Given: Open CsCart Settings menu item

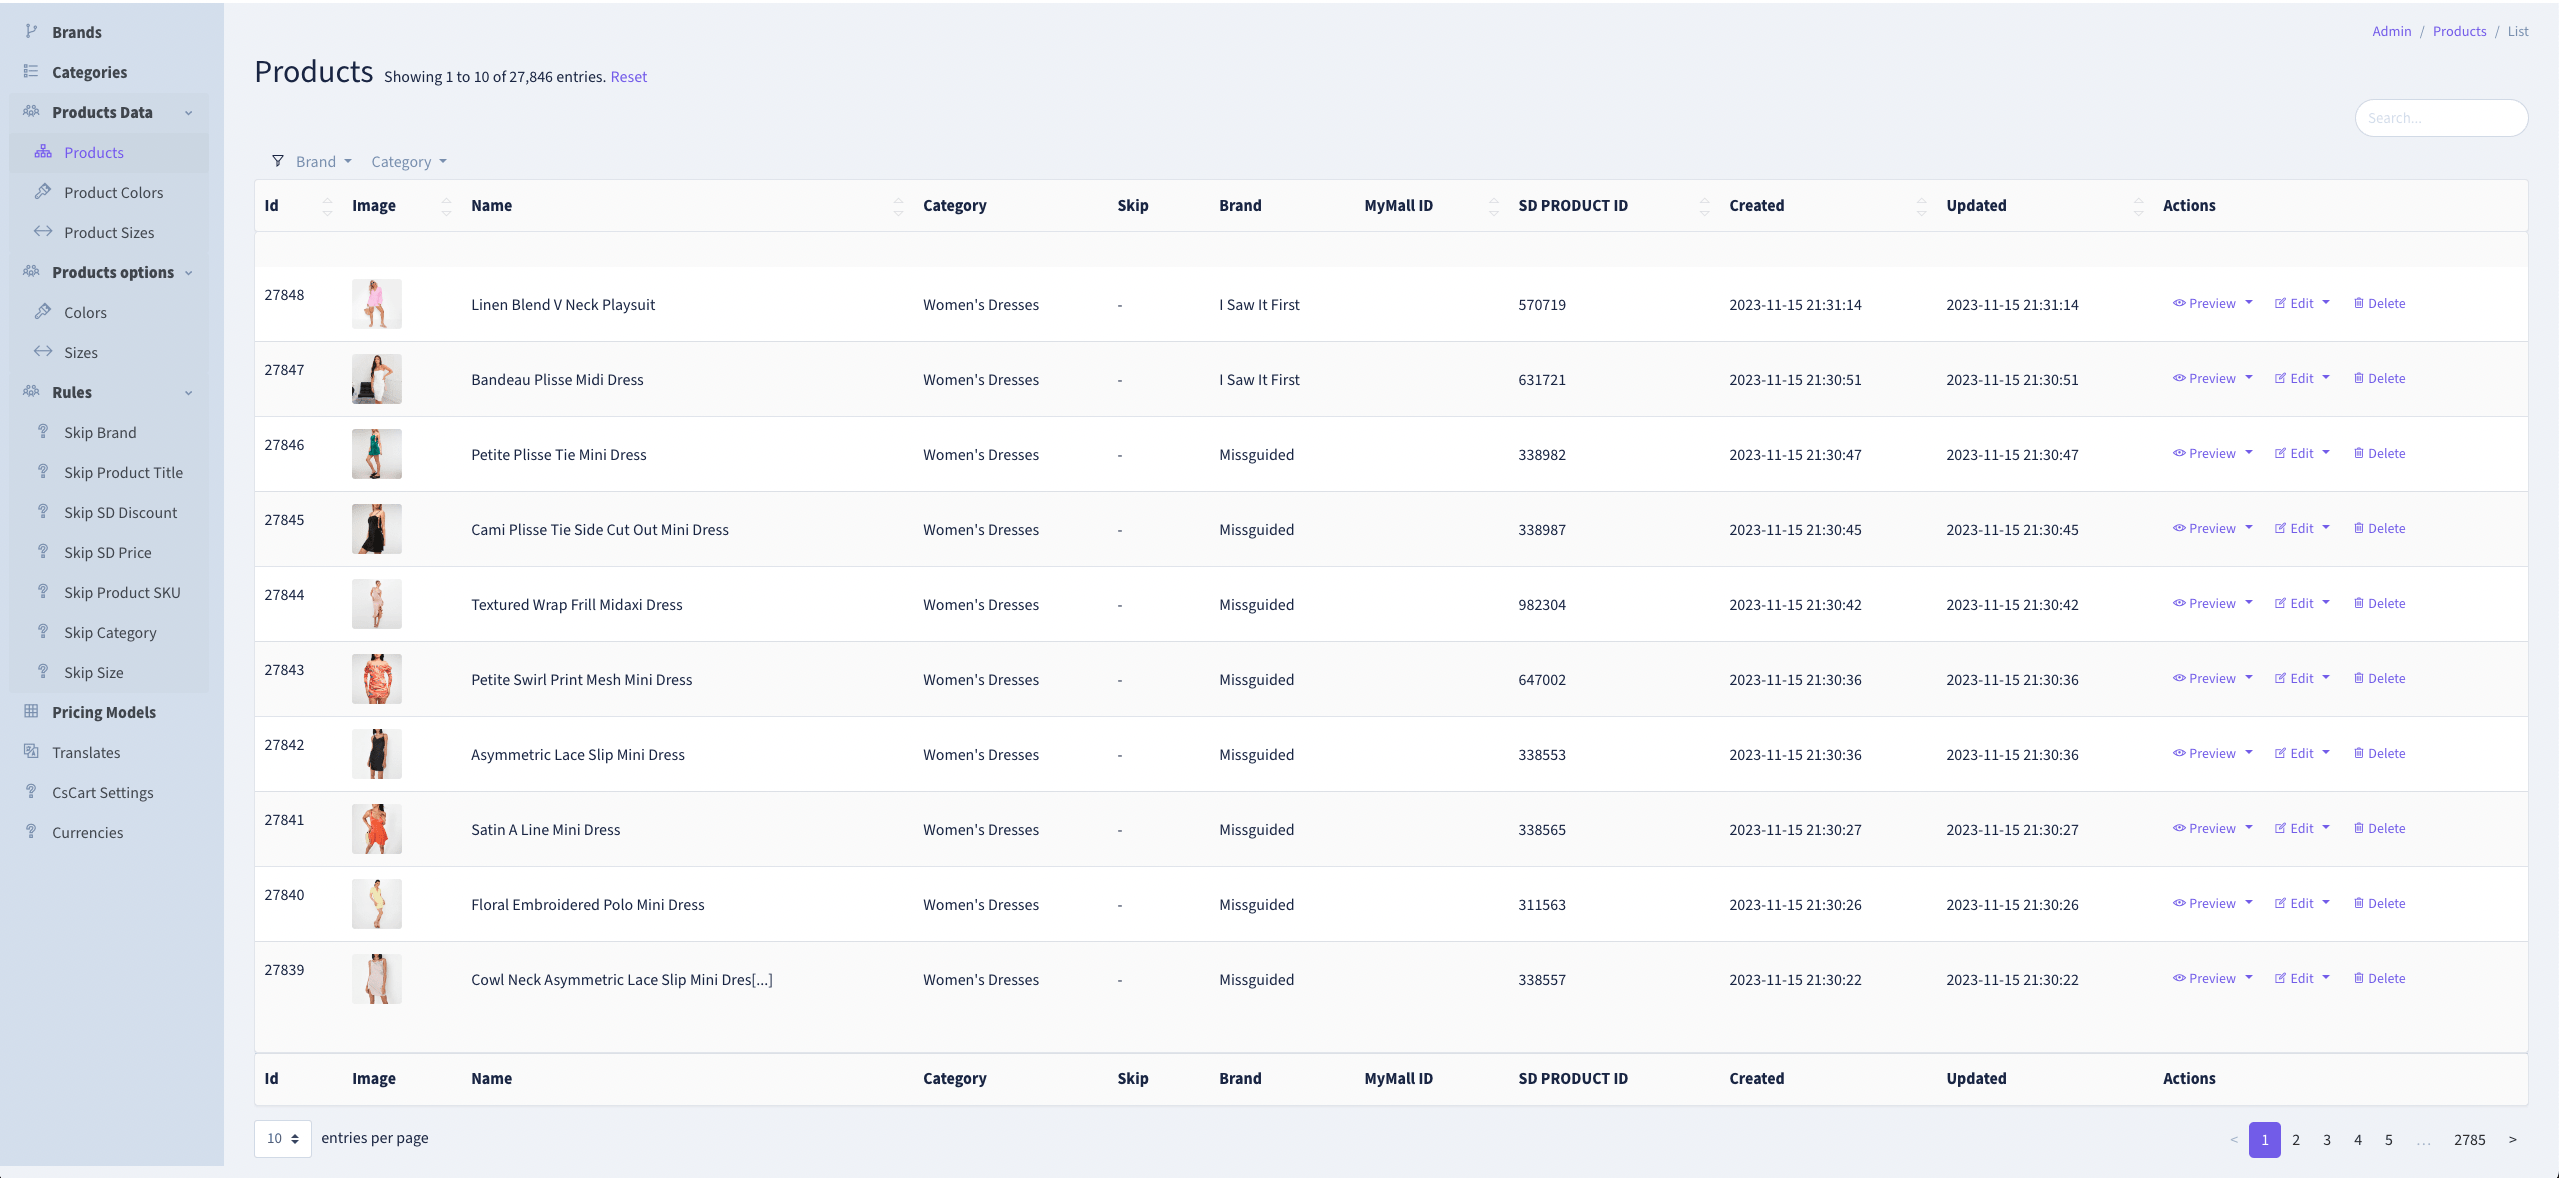Looking at the screenshot, I should tap(102, 792).
